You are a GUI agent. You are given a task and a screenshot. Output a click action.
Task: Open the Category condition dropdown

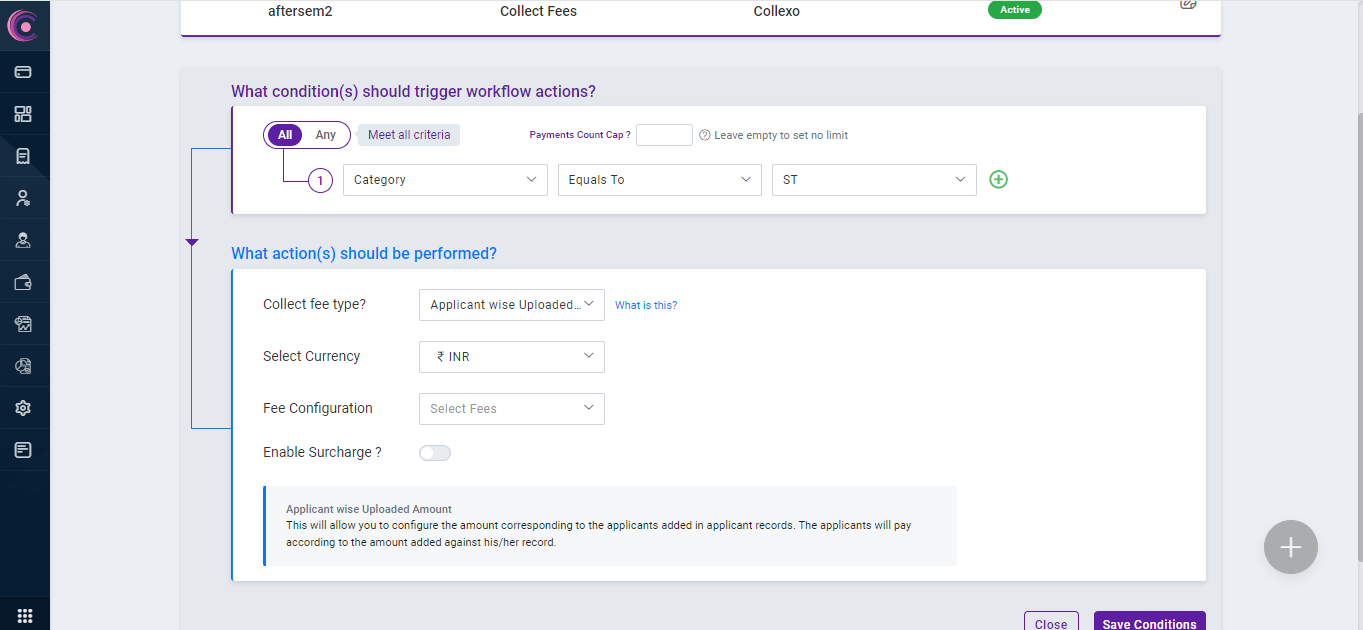445,180
